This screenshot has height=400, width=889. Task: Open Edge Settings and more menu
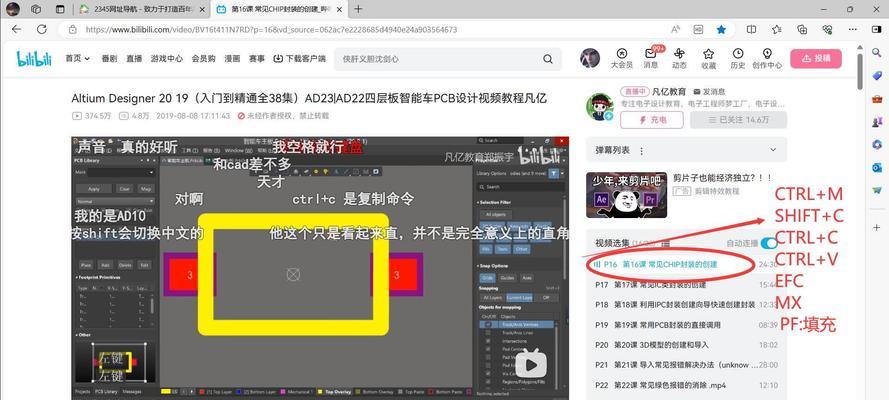click(852, 29)
